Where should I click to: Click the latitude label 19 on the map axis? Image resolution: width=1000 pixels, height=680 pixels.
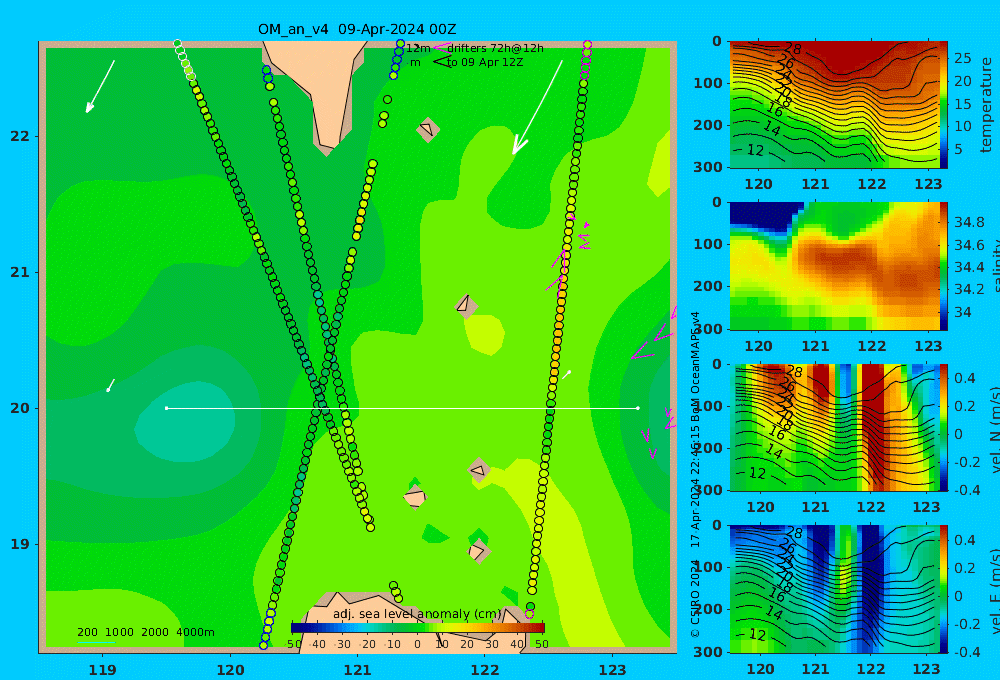(x=20, y=544)
